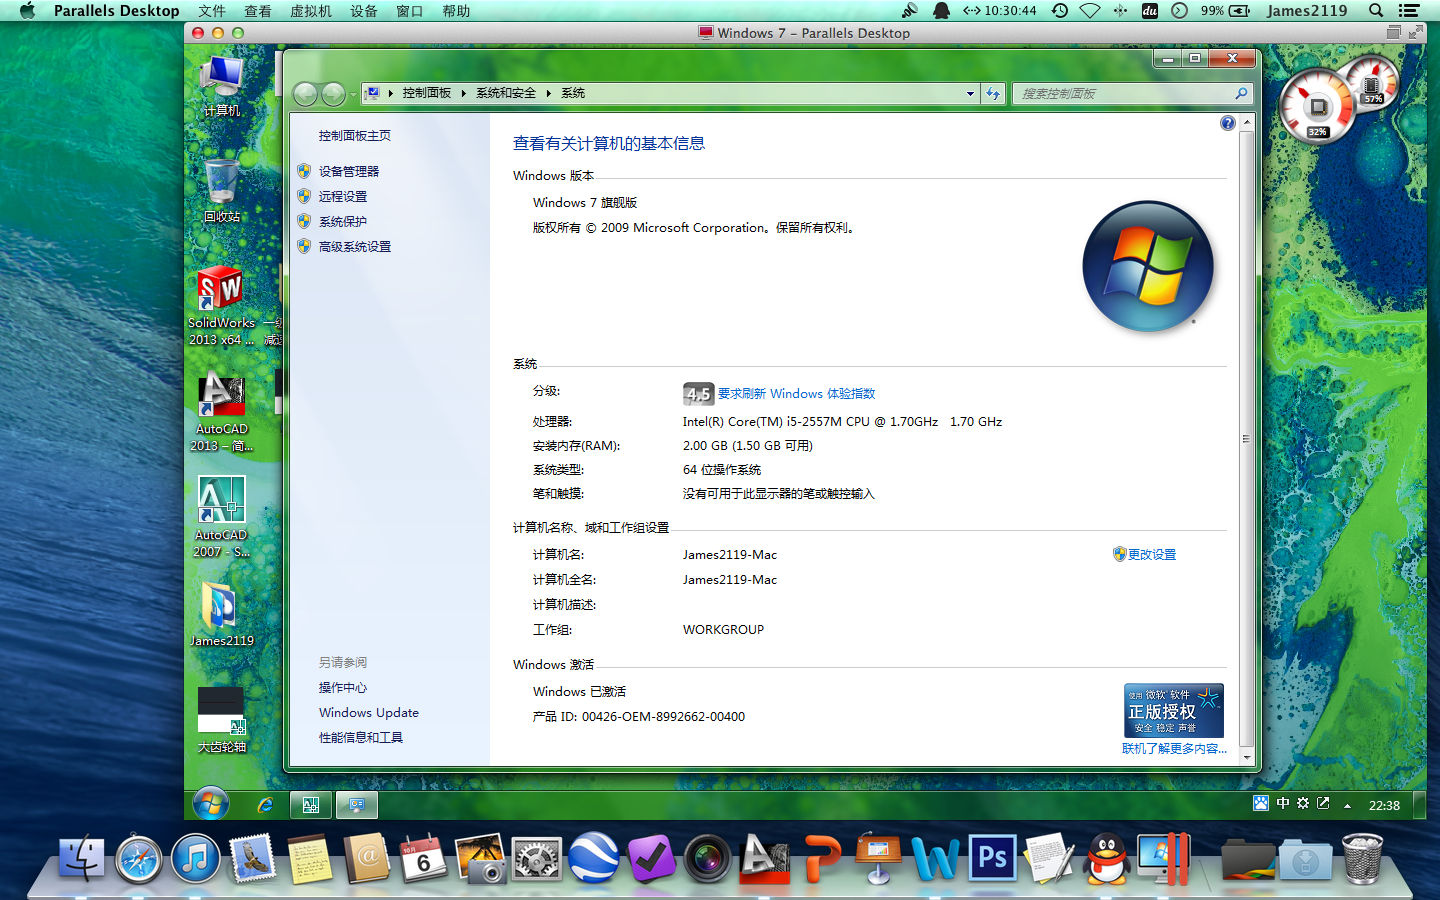The width and height of the screenshot is (1440, 900).
Task: Click the 正版授权 genuine software badge
Action: click(x=1174, y=711)
